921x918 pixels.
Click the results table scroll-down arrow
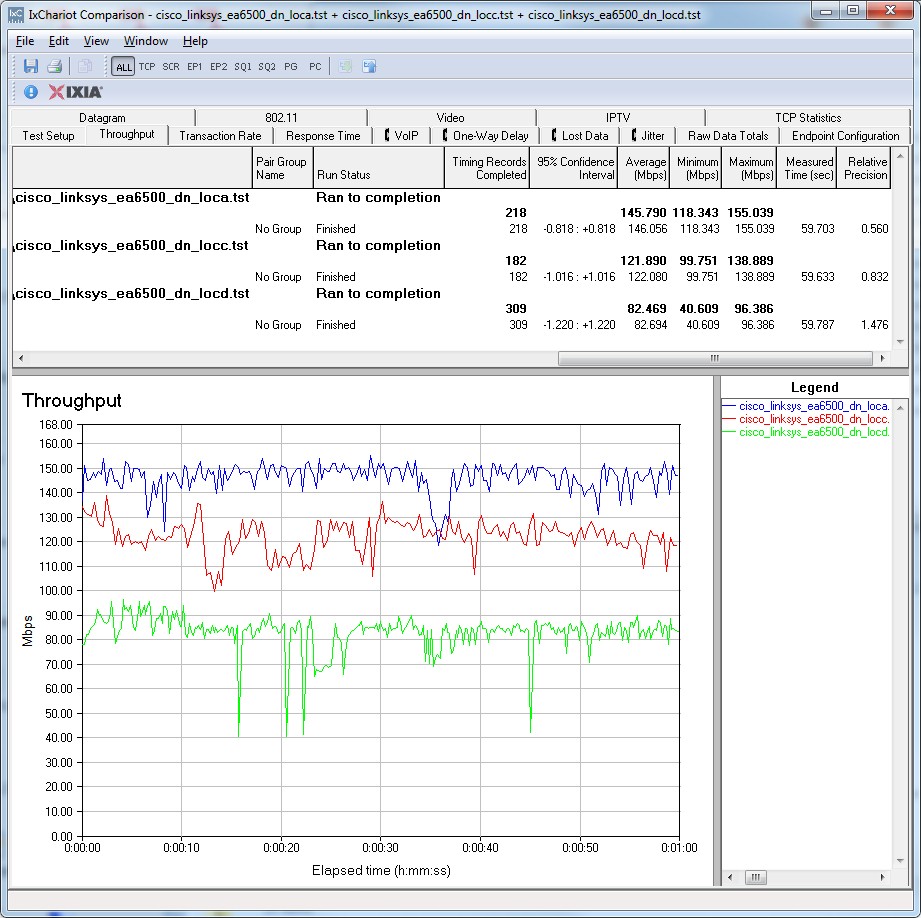[900, 342]
